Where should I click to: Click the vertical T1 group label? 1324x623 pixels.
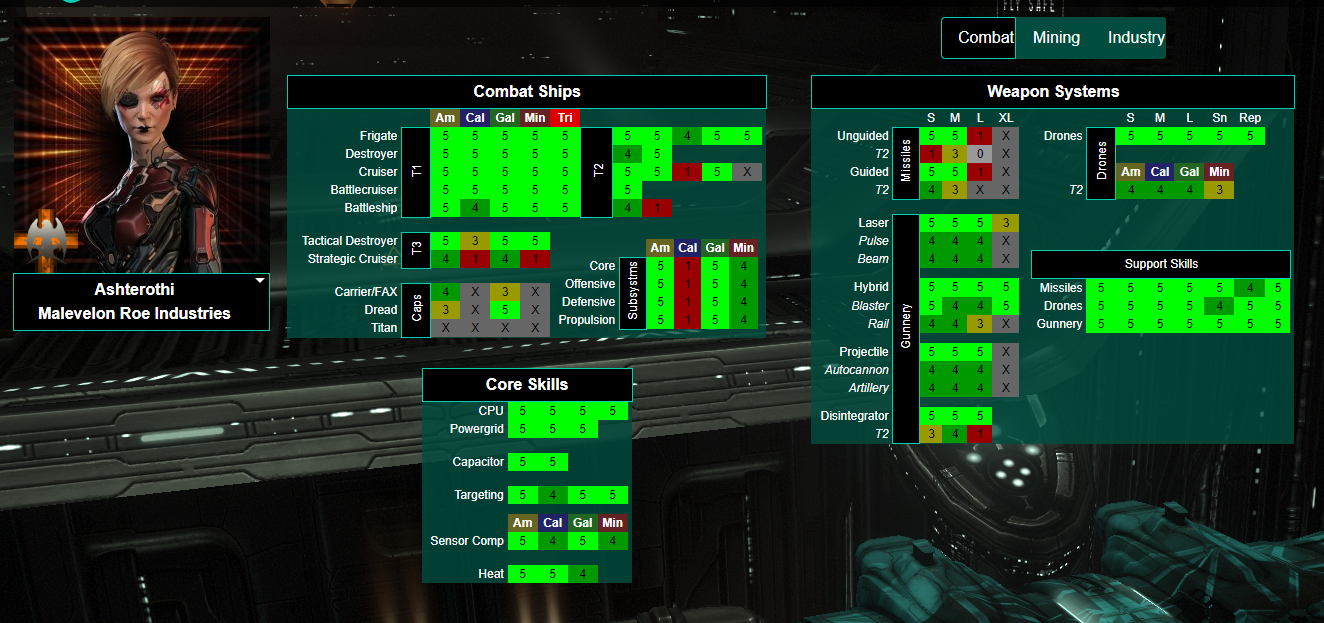415,172
